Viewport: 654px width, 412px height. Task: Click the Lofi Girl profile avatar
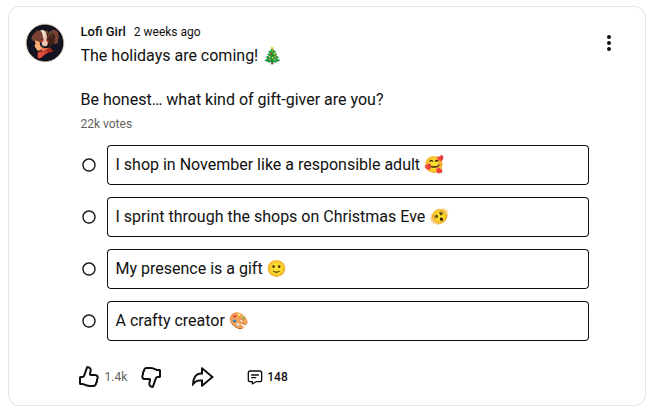46,43
